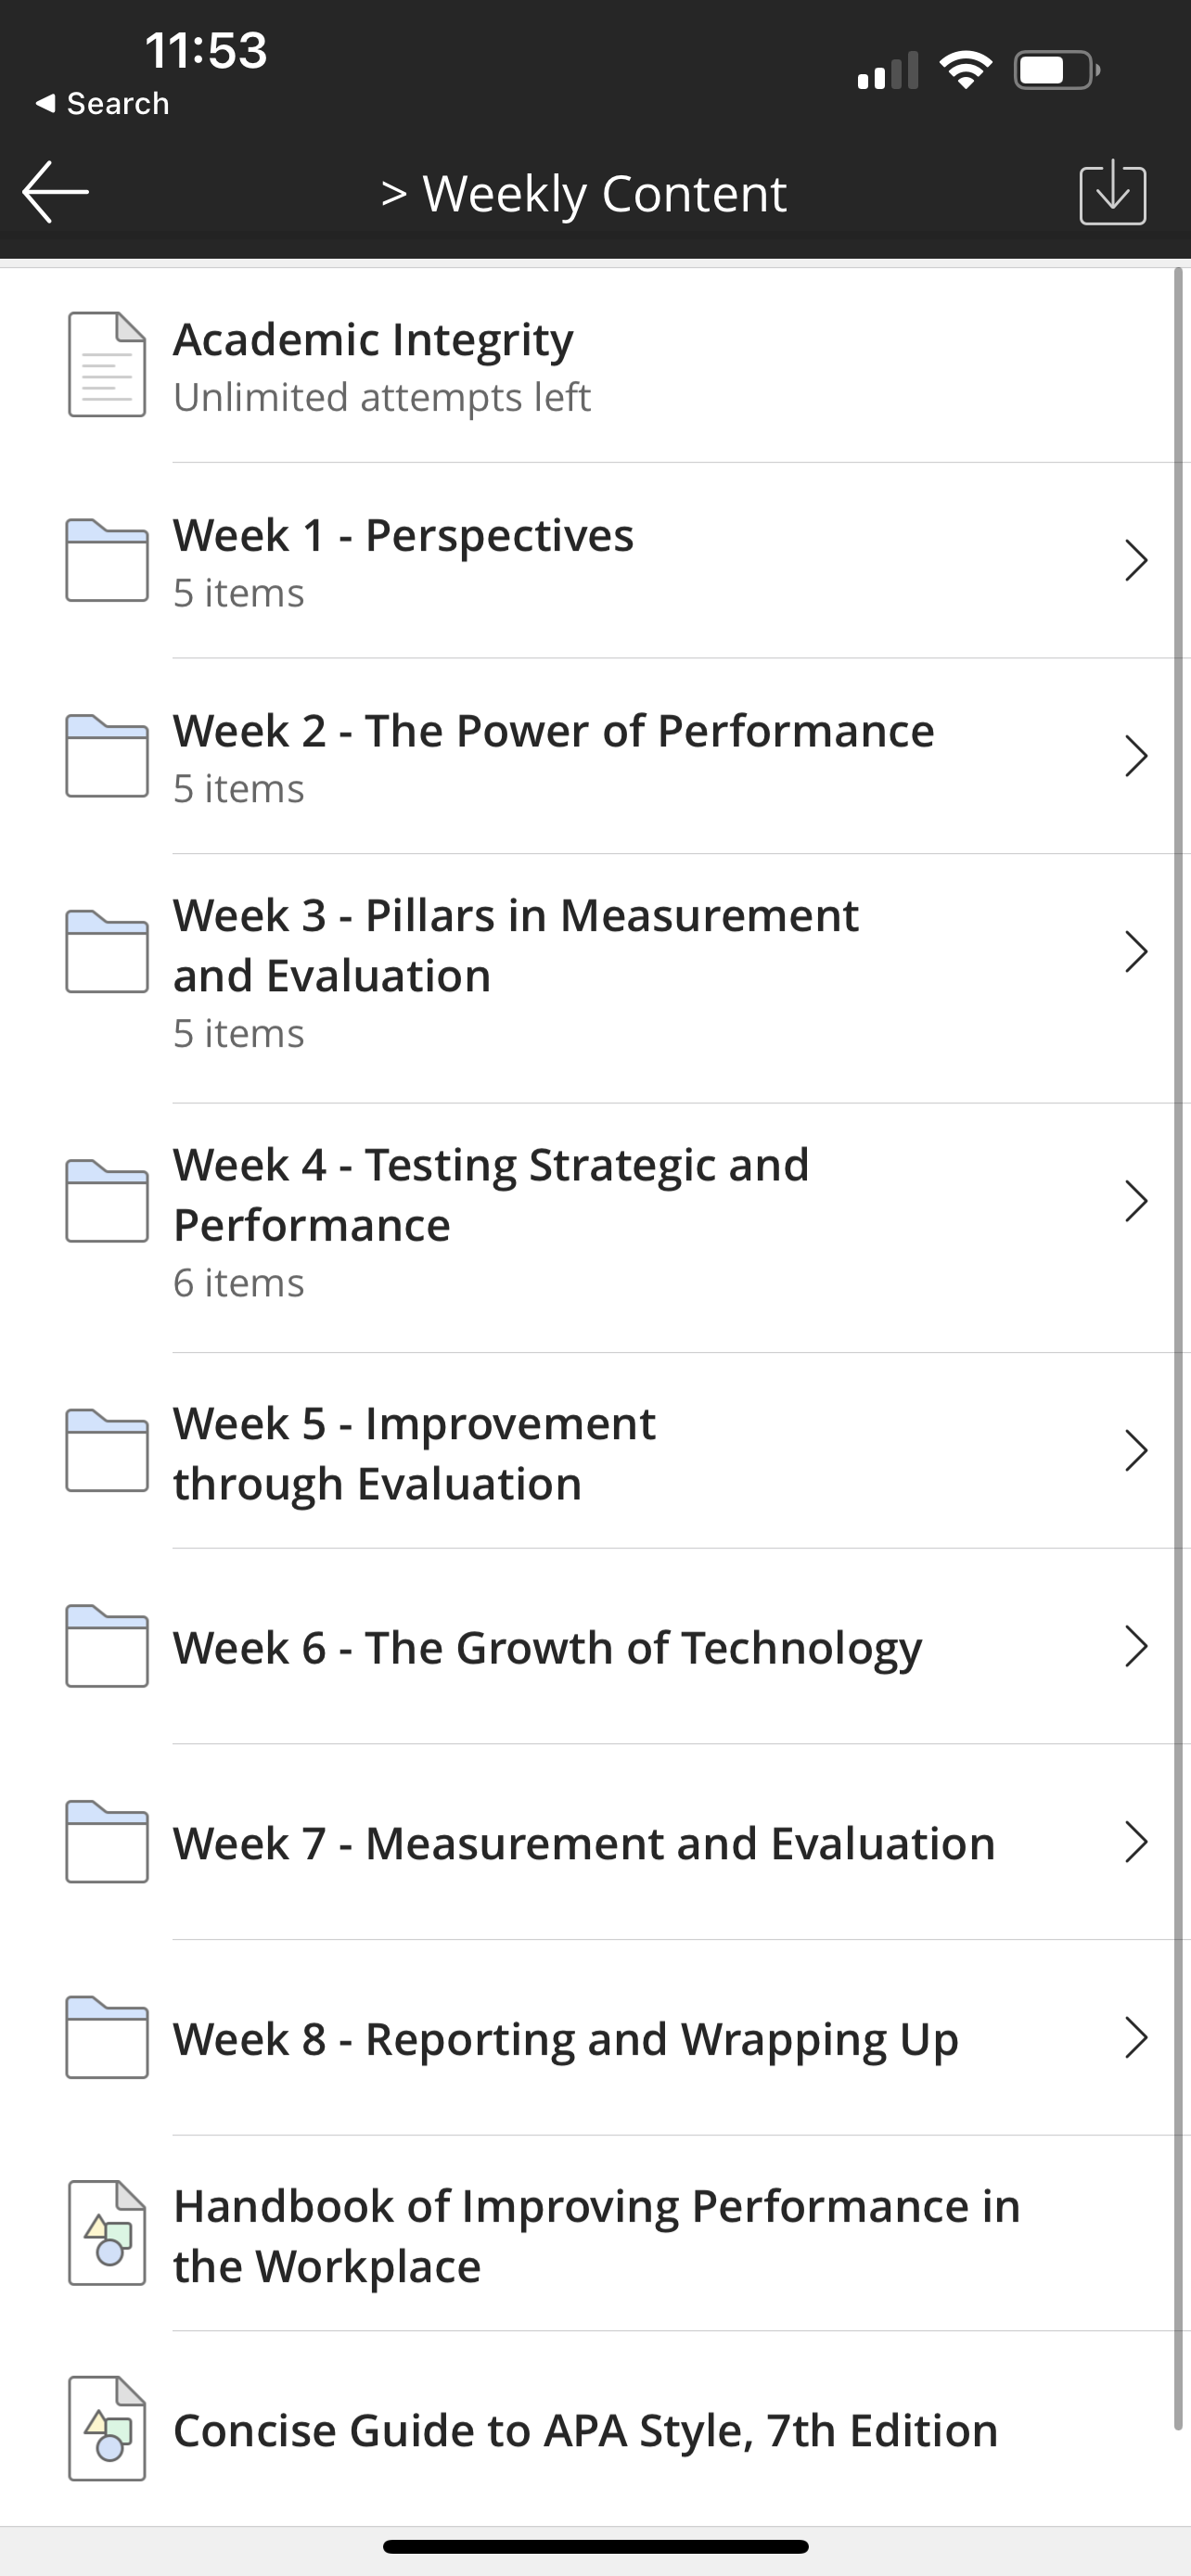
Task: Open Concise Guide to APA Style, 7th Edition
Action: click(585, 2430)
